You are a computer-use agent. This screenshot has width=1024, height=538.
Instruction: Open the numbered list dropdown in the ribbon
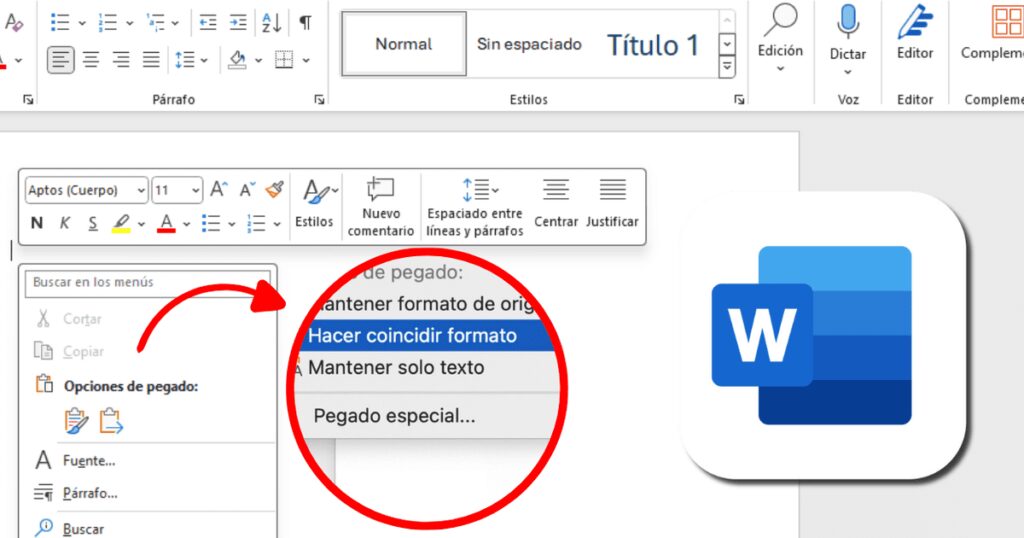pyautogui.click(x=129, y=24)
